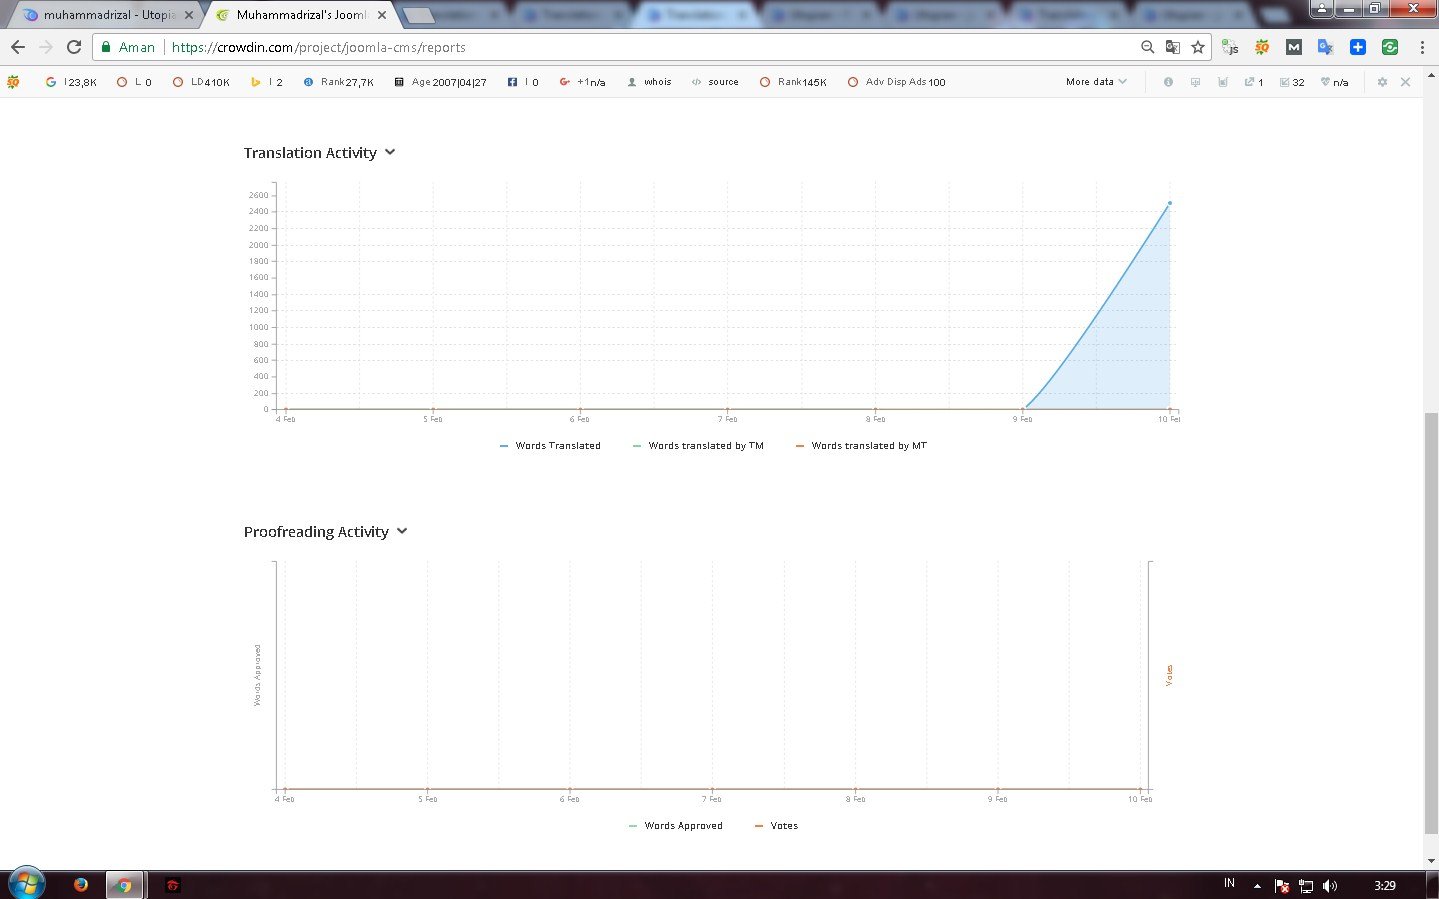Open Chrome's three-dot menu
This screenshot has height=899, width=1439.
(1422, 47)
